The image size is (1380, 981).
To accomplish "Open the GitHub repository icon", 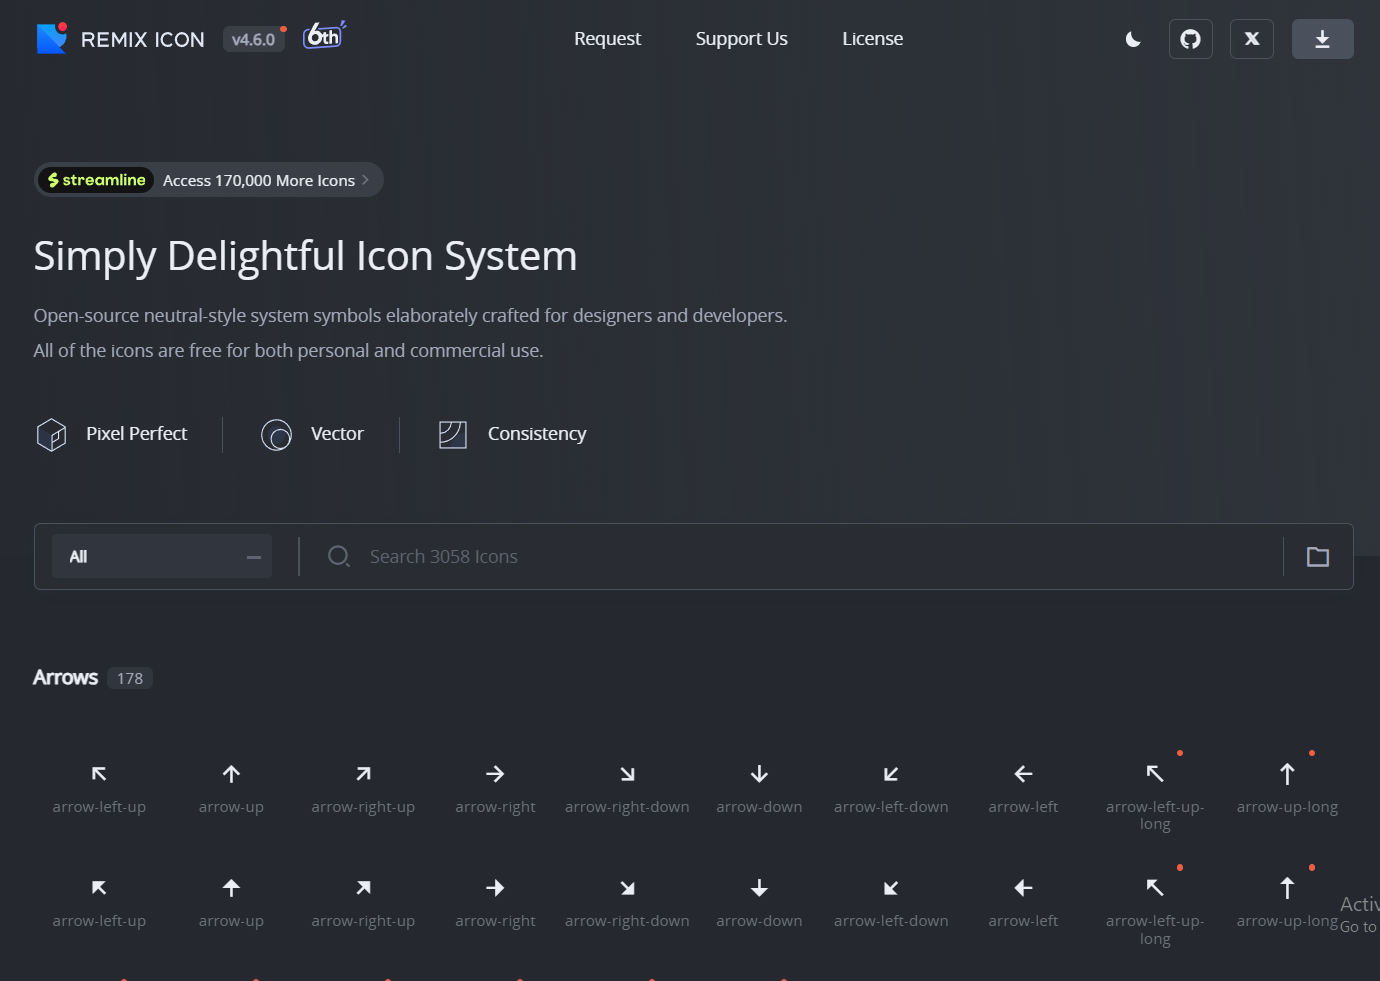I will pyautogui.click(x=1190, y=39).
